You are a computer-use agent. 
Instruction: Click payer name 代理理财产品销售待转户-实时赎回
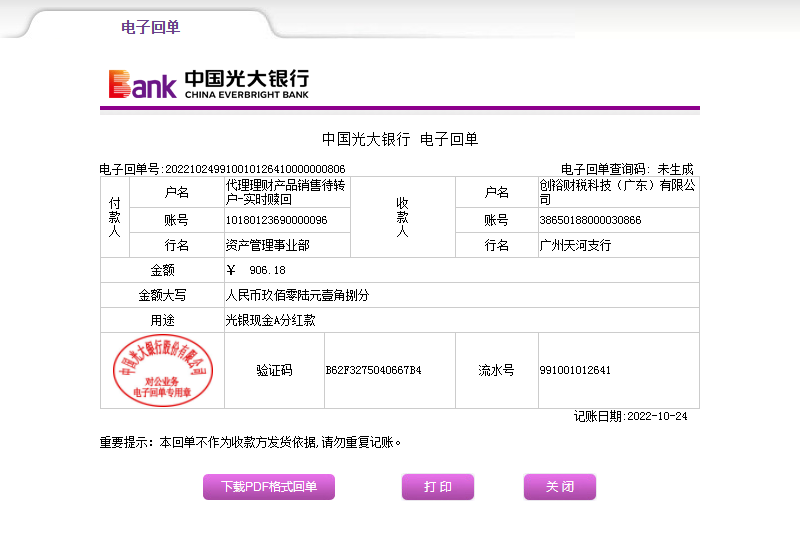click(x=285, y=192)
